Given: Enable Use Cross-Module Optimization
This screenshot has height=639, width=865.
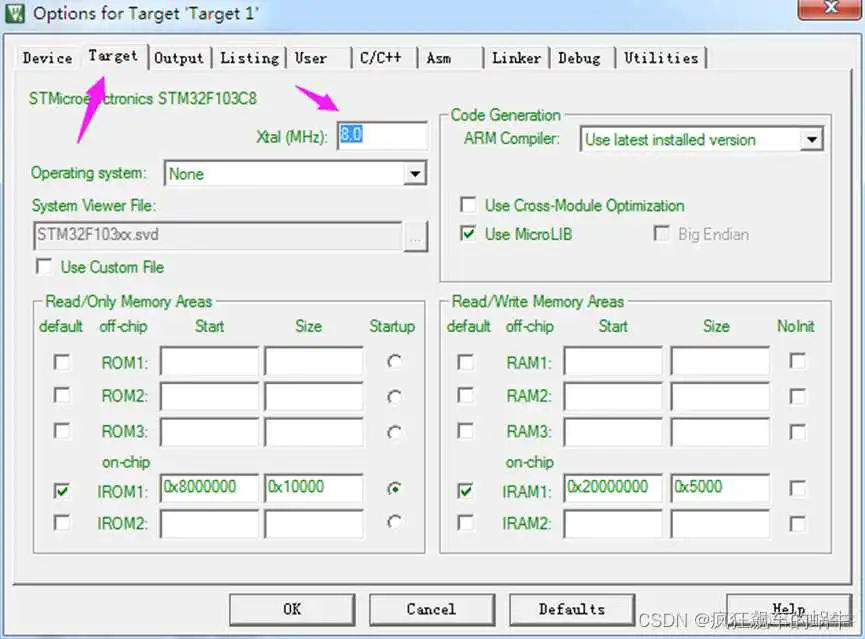Looking at the screenshot, I should pyautogui.click(x=469, y=205).
